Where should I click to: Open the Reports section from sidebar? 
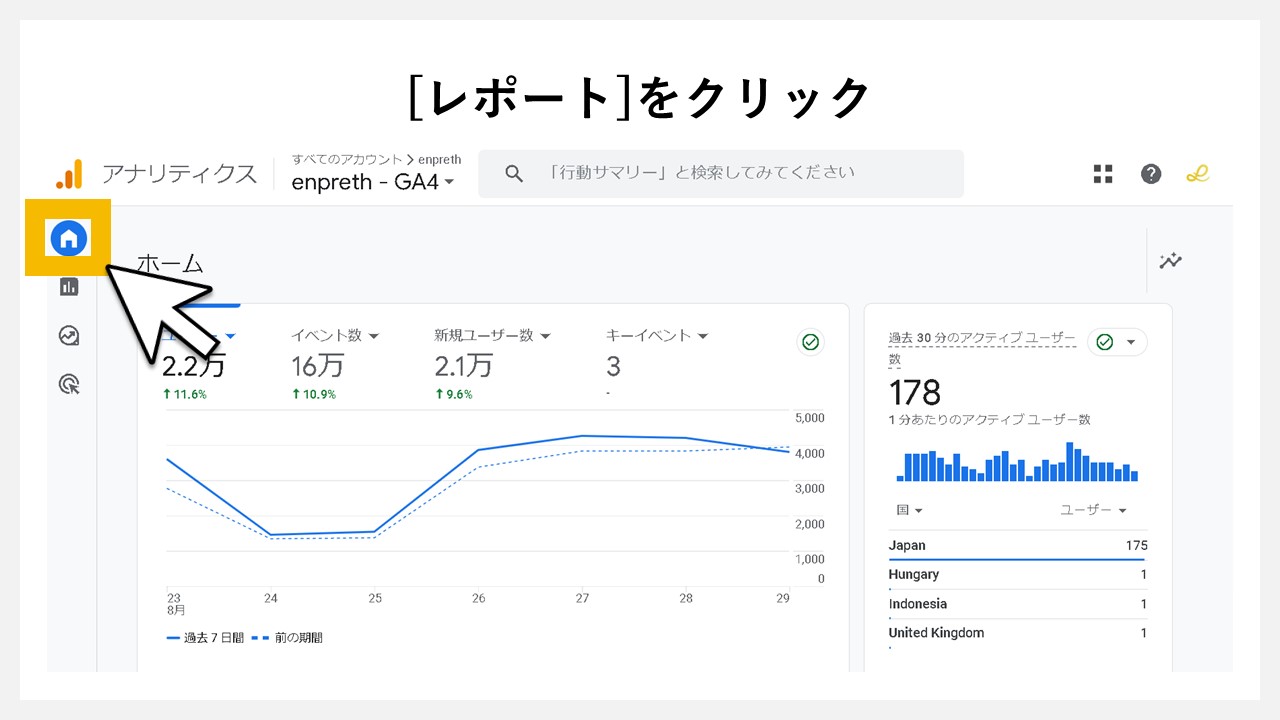(68, 286)
